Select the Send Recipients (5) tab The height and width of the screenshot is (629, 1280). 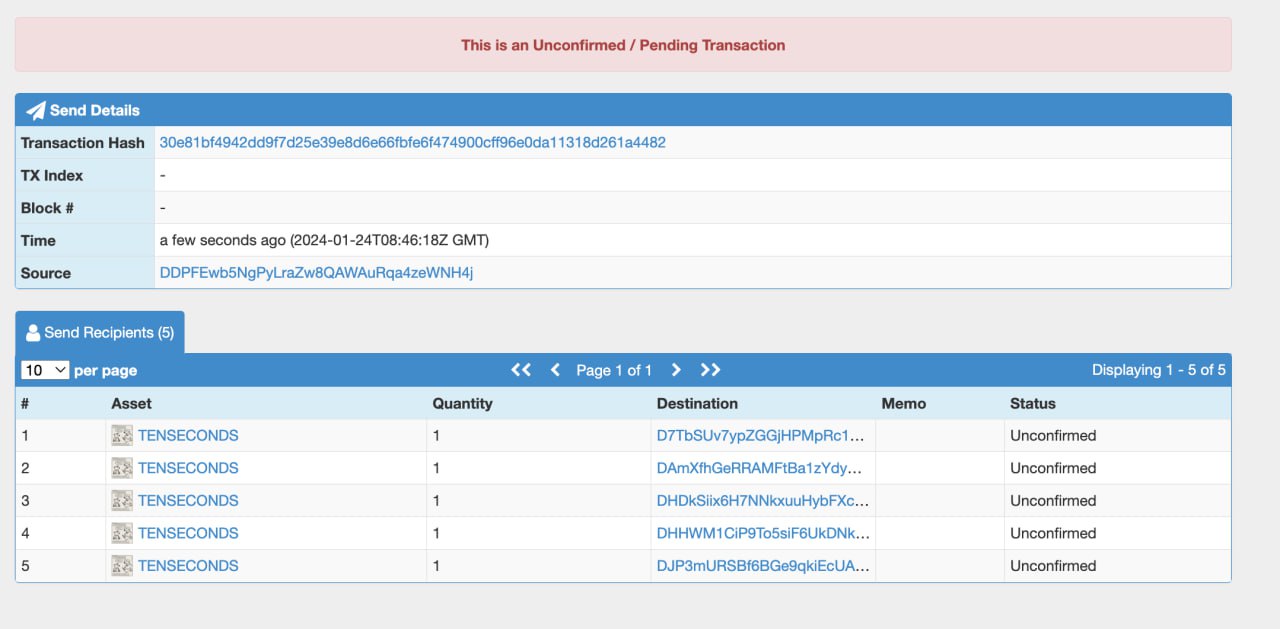[x=100, y=332]
